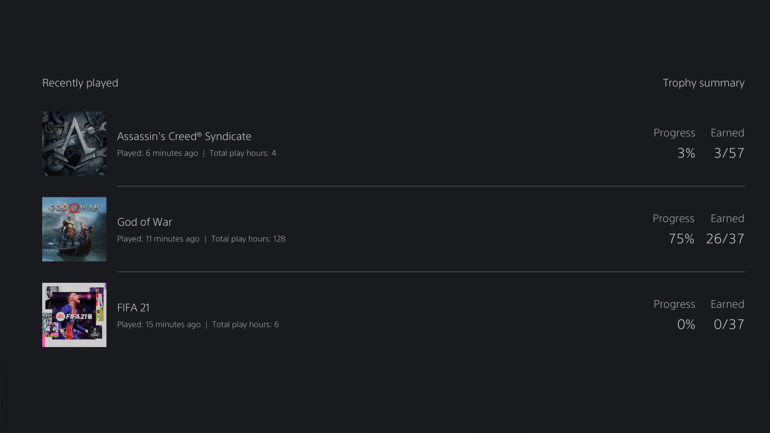The width and height of the screenshot is (770, 433).
Task: Open the God of War cover thumbnail
Action: click(x=74, y=229)
